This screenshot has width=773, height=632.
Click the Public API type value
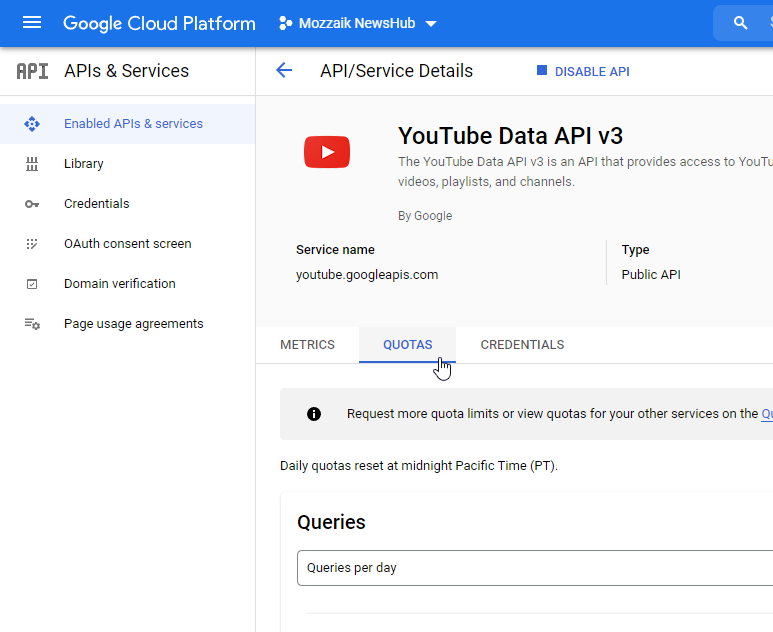click(651, 275)
